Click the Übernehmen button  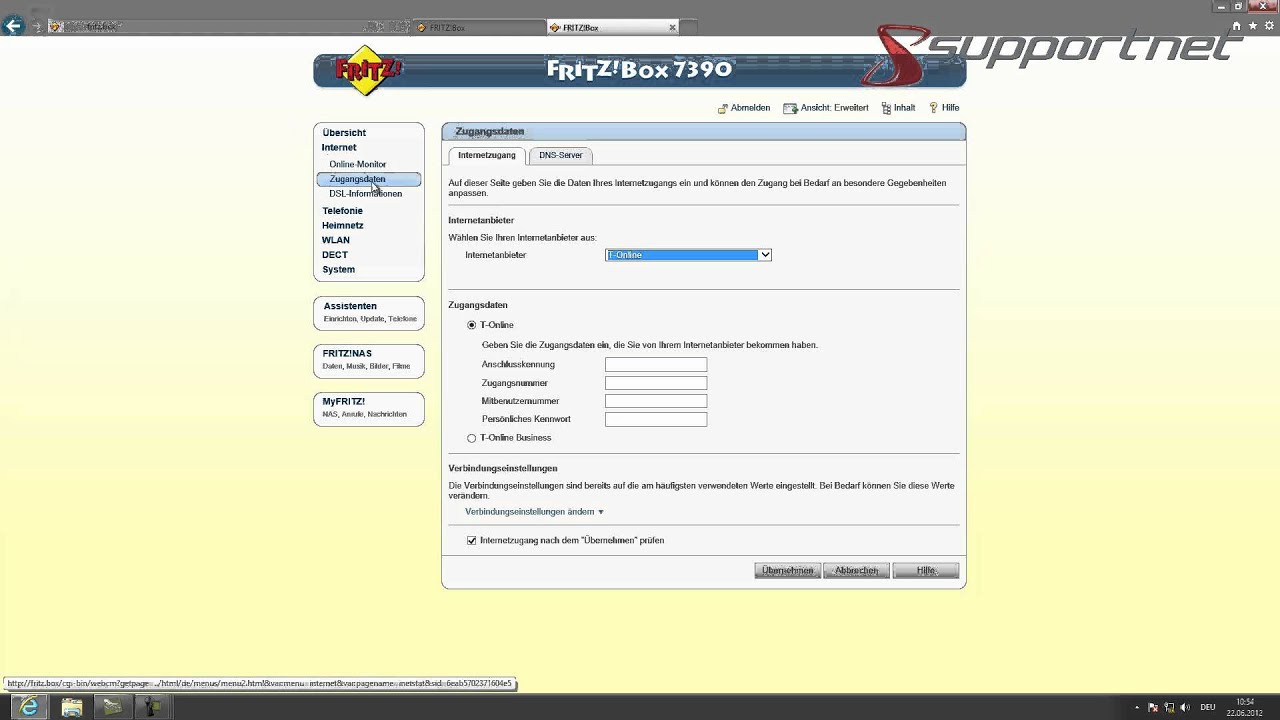click(787, 570)
